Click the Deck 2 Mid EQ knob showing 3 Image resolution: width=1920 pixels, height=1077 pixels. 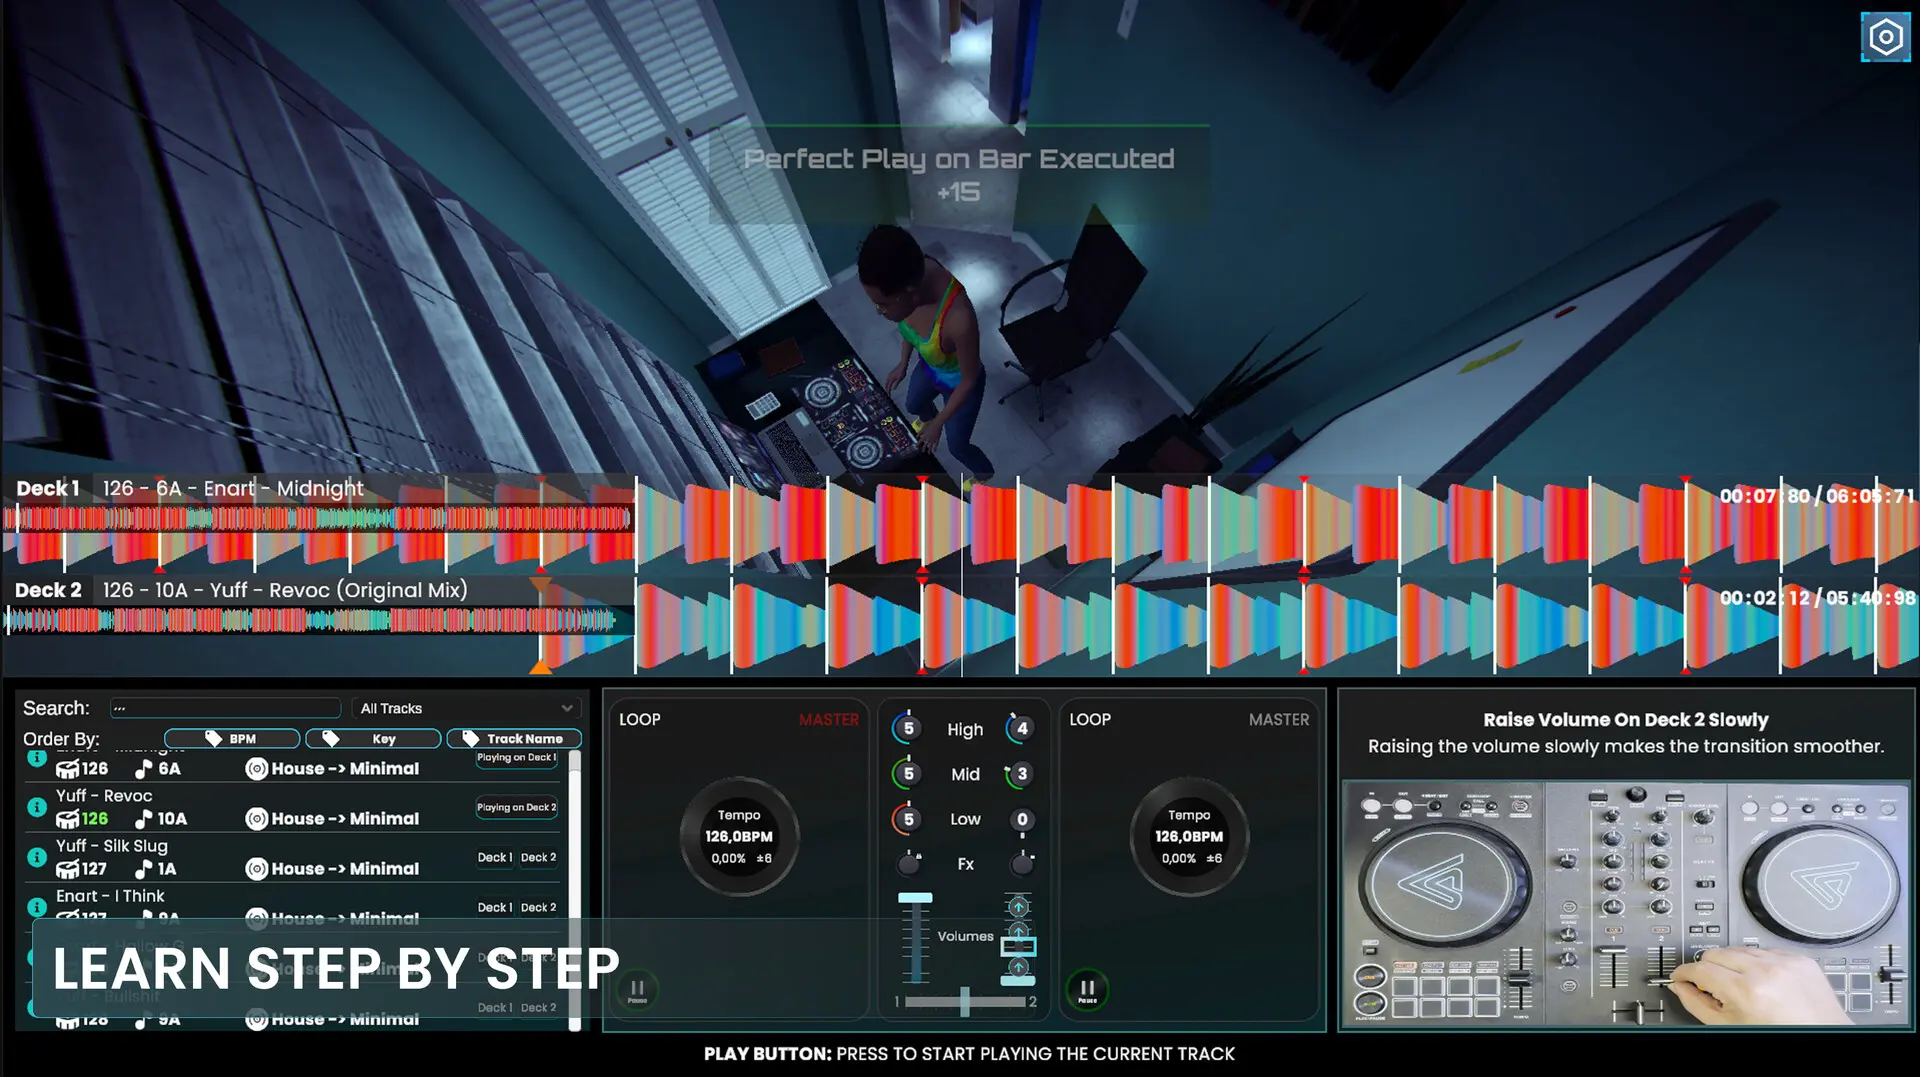(1021, 773)
